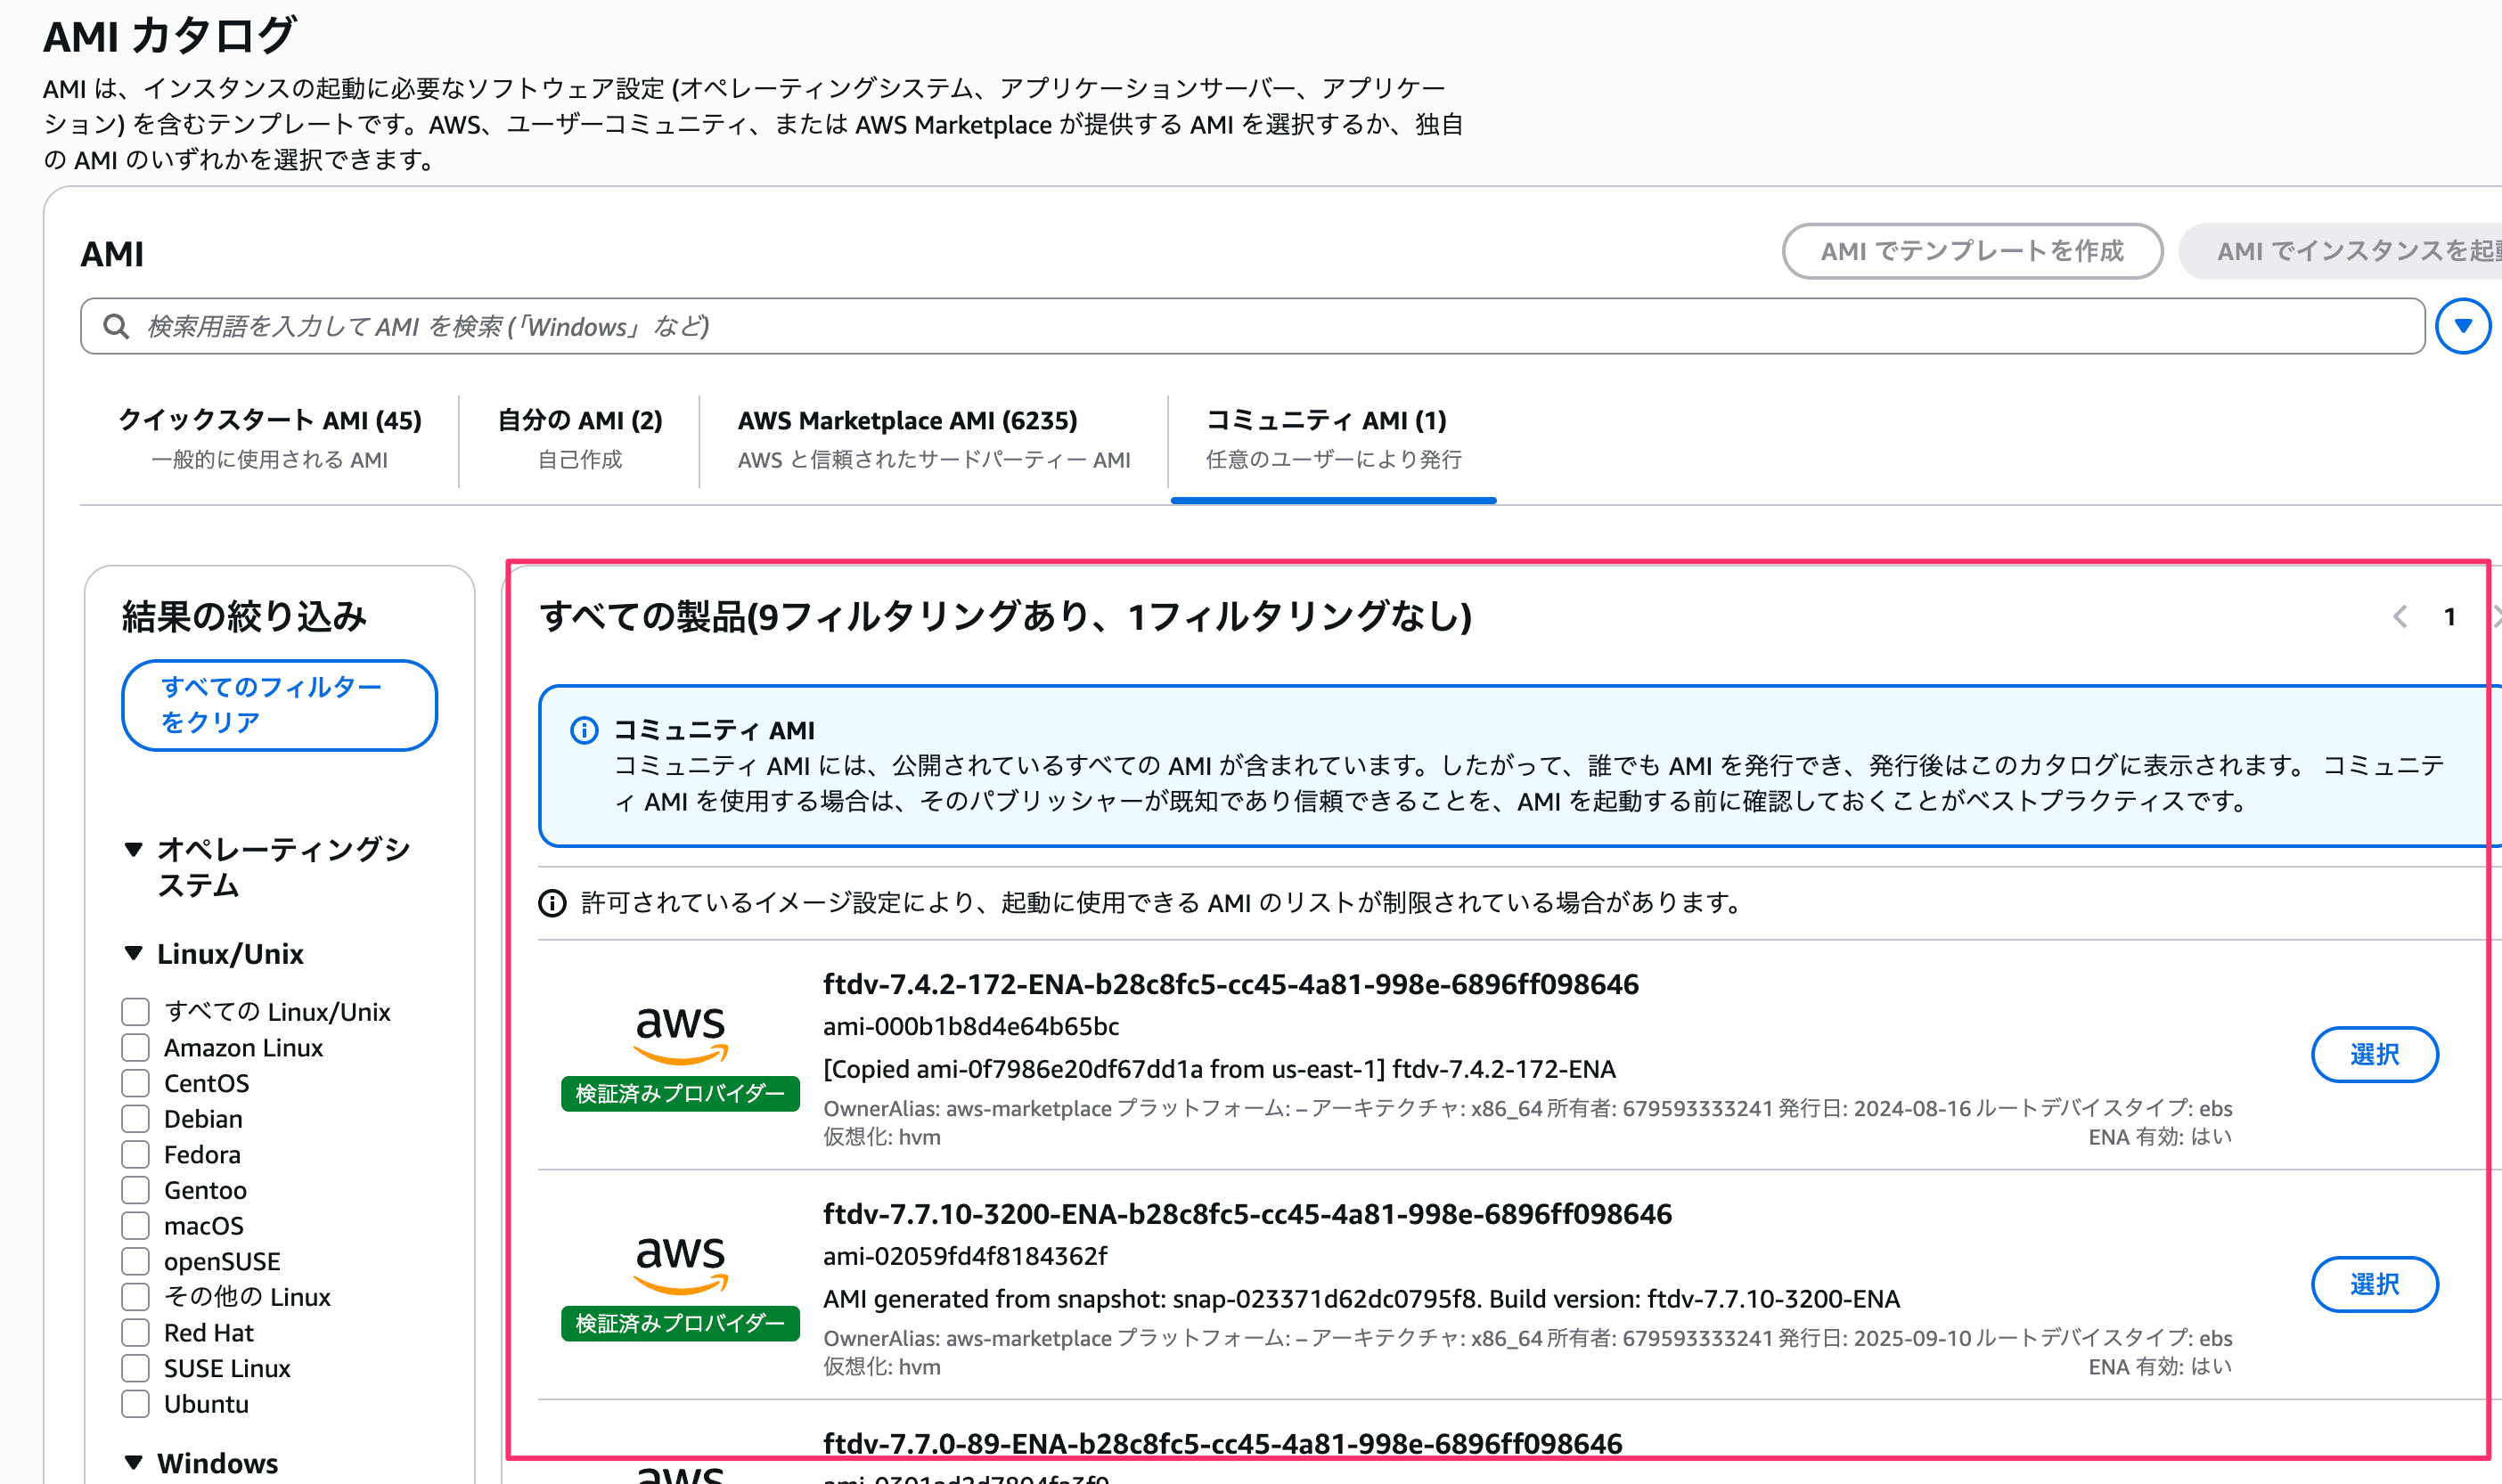Check the Debian filter

point(135,1119)
